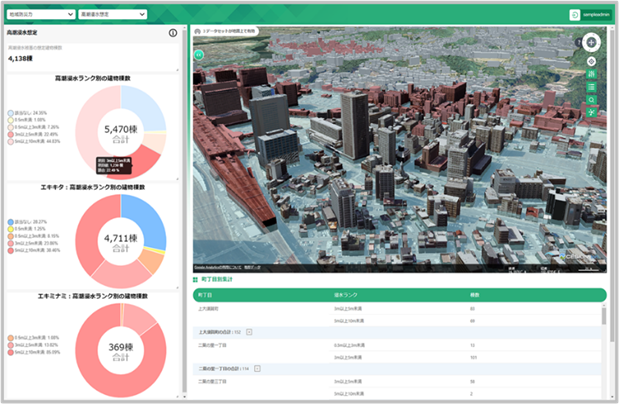Collapse the 二葉の里一丁目の合計 group row
Viewport: 619px width, 404px height.
[x=258, y=368]
